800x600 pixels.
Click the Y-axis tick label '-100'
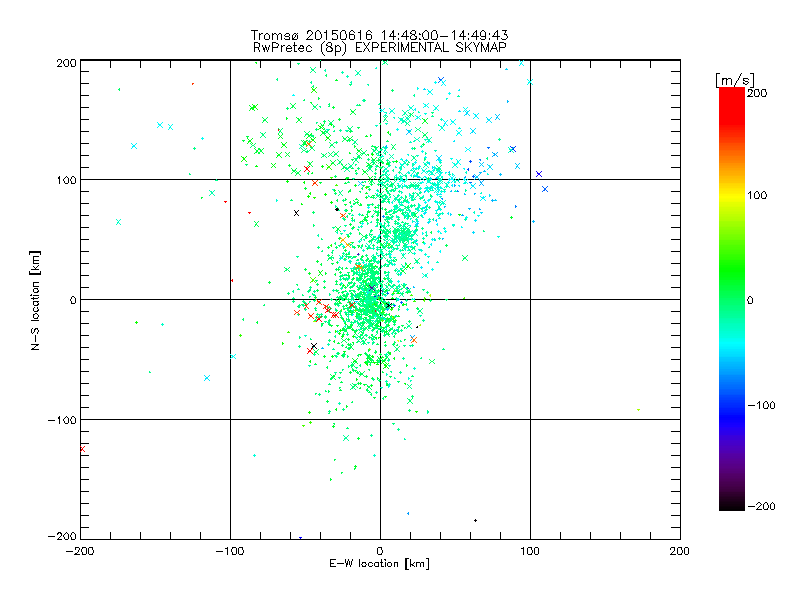click(62, 420)
